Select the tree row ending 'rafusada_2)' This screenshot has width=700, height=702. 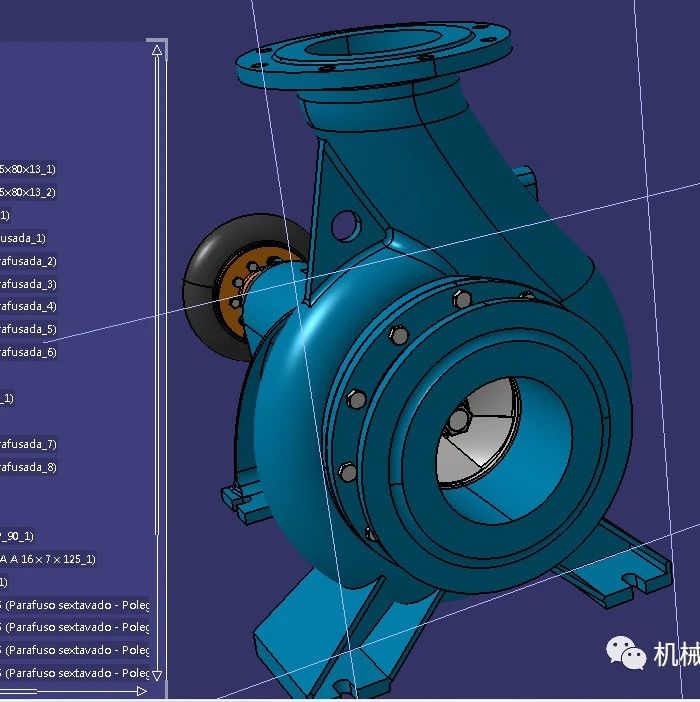point(28,261)
